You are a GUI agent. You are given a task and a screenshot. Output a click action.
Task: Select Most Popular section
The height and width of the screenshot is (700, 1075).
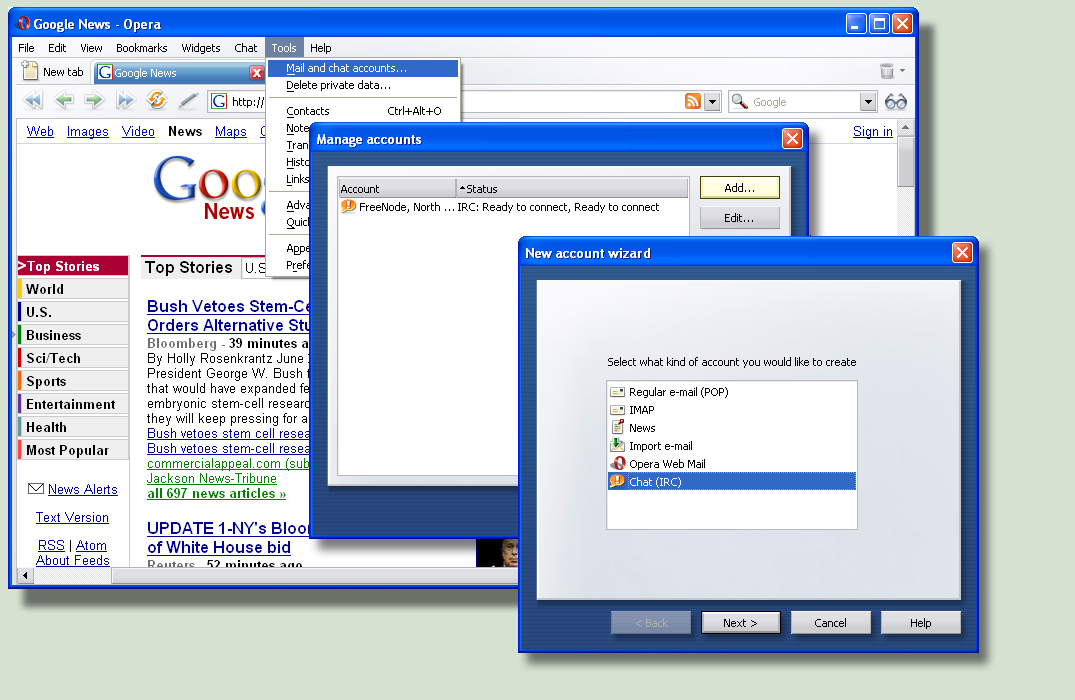pos(73,450)
